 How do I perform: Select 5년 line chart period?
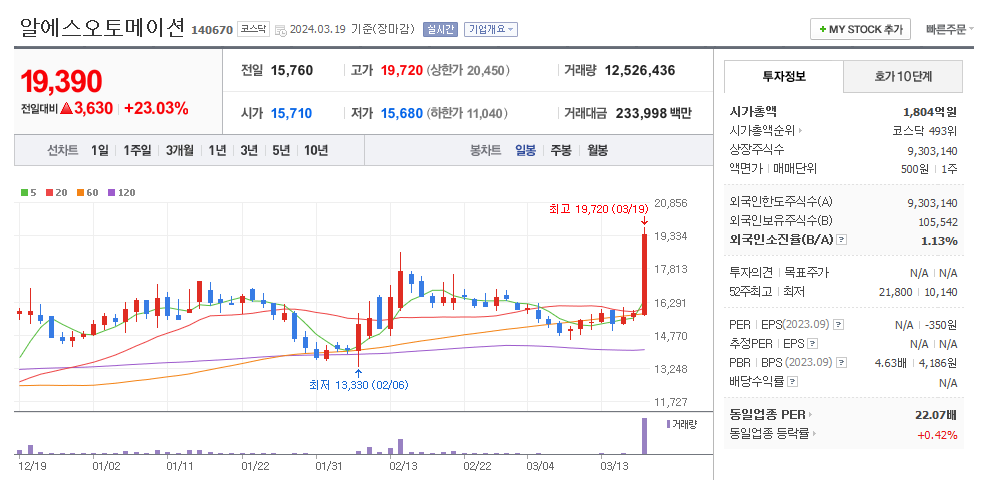point(281,151)
